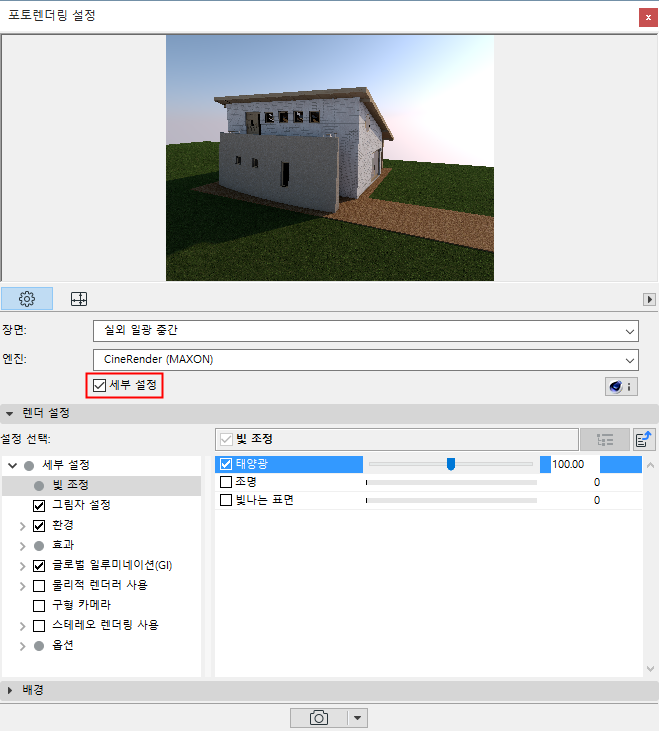This screenshot has width=659, height=731.
Task: Uncheck 그림자 설정 checkbox
Action: tap(39, 505)
